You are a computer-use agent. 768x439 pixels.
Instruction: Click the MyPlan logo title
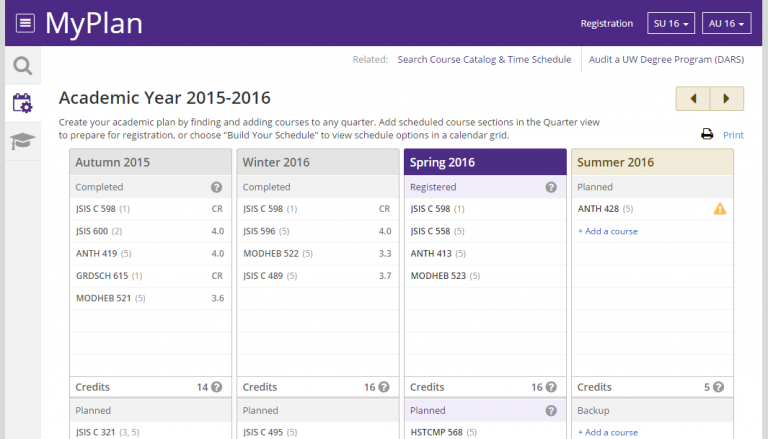pos(94,23)
